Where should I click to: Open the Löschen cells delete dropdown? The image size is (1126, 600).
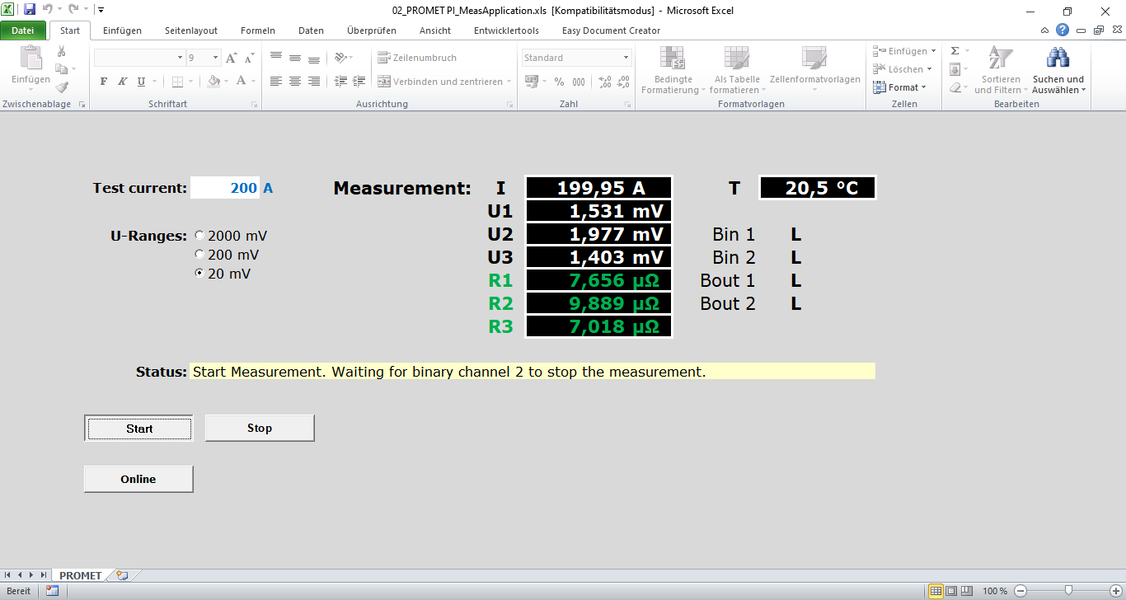click(x=902, y=70)
